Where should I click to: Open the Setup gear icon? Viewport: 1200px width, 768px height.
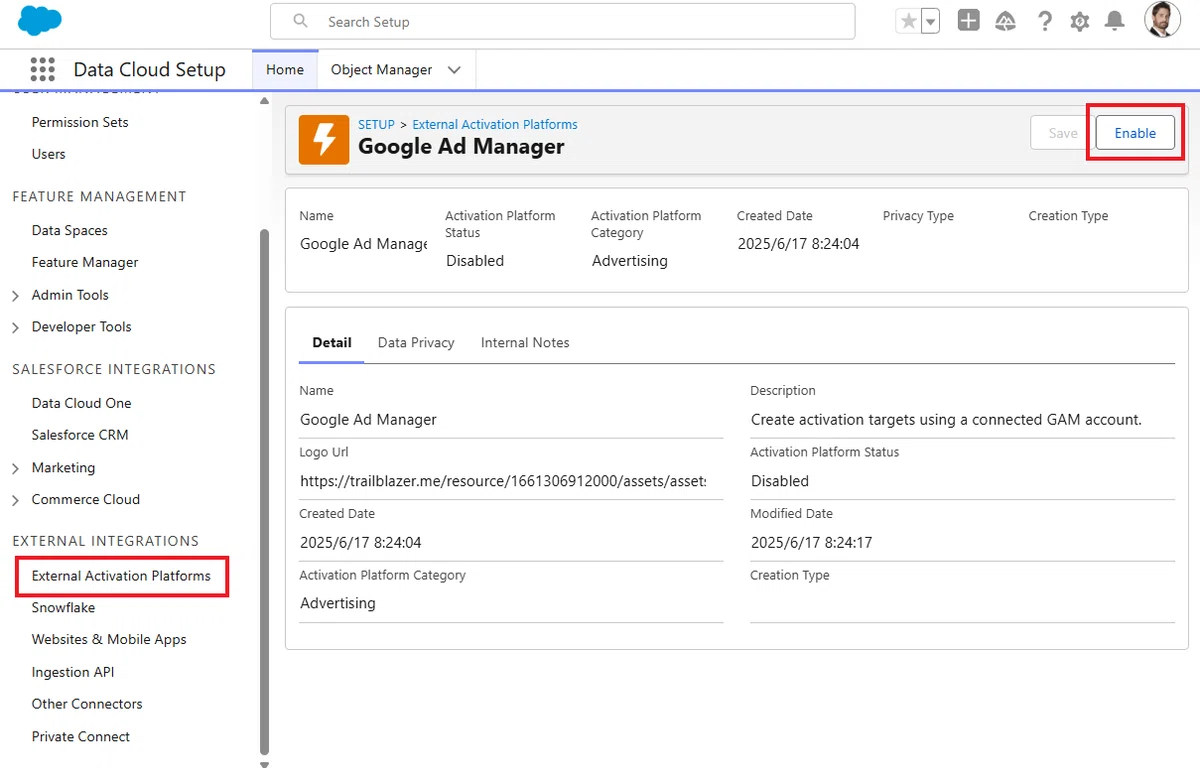pyautogui.click(x=1080, y=21)
